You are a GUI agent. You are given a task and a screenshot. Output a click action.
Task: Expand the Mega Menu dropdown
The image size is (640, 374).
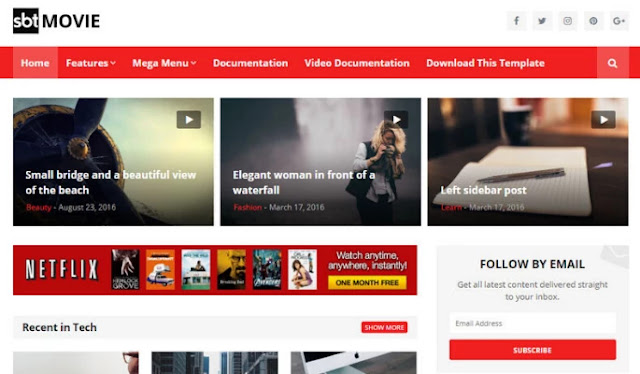coord(164,63)
